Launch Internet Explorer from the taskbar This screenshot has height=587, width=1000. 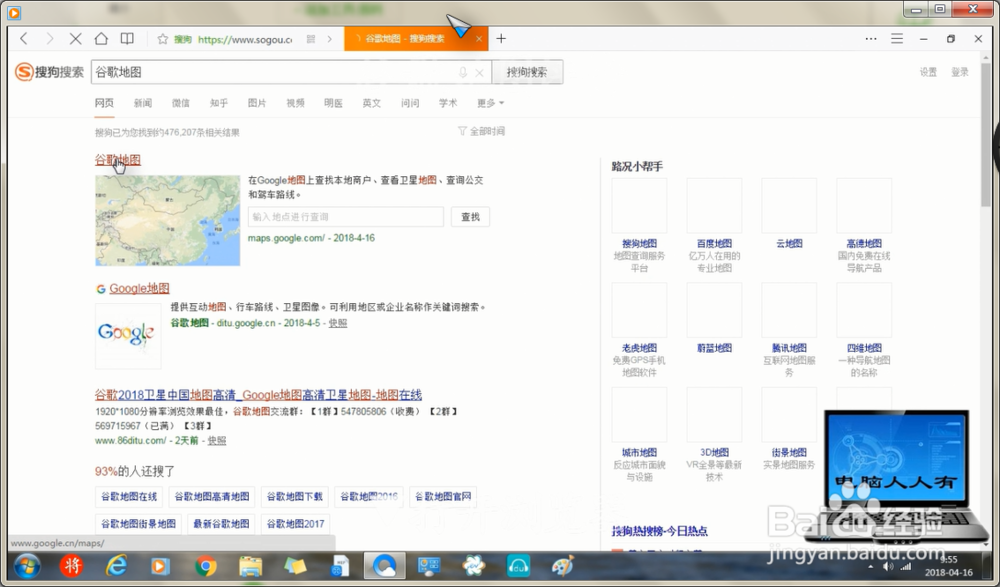(116, 565)
